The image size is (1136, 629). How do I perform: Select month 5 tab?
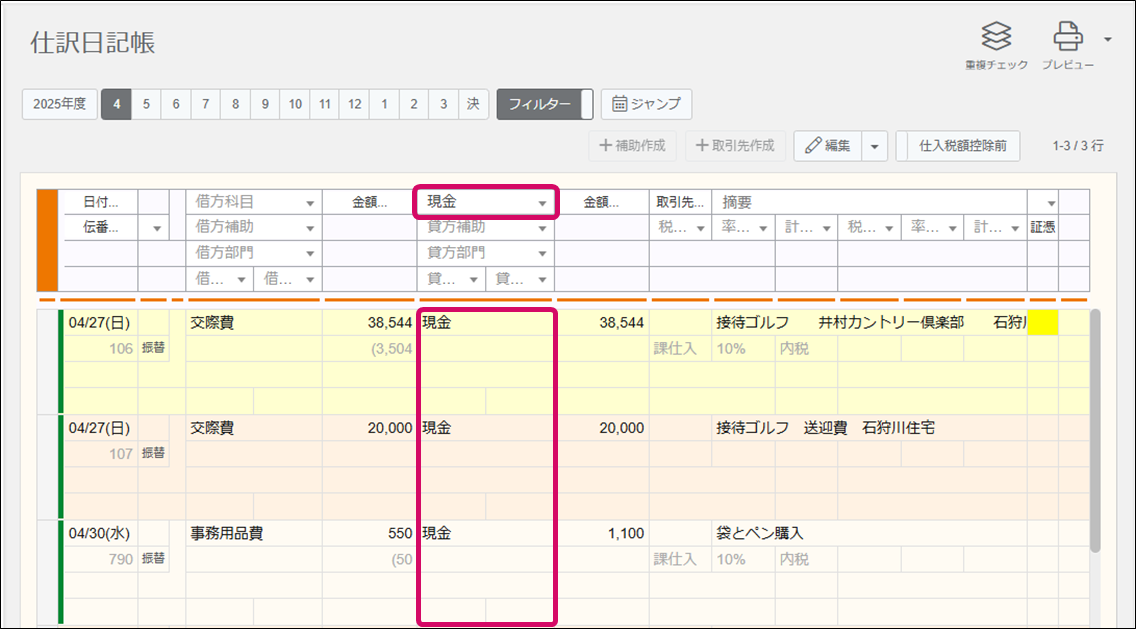146,104
